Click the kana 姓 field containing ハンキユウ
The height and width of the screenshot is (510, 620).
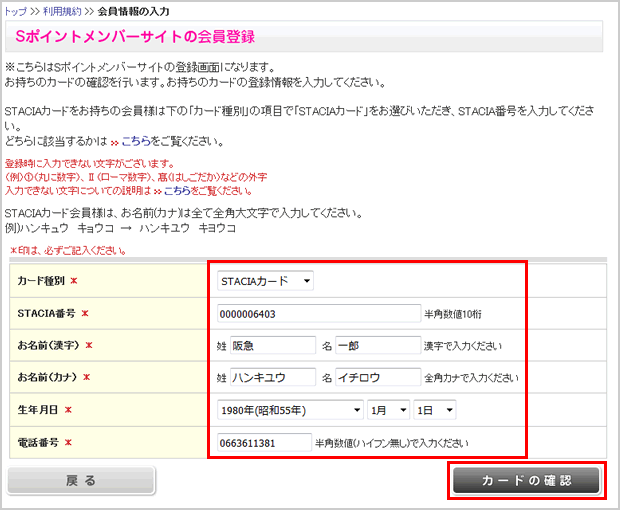272,378
